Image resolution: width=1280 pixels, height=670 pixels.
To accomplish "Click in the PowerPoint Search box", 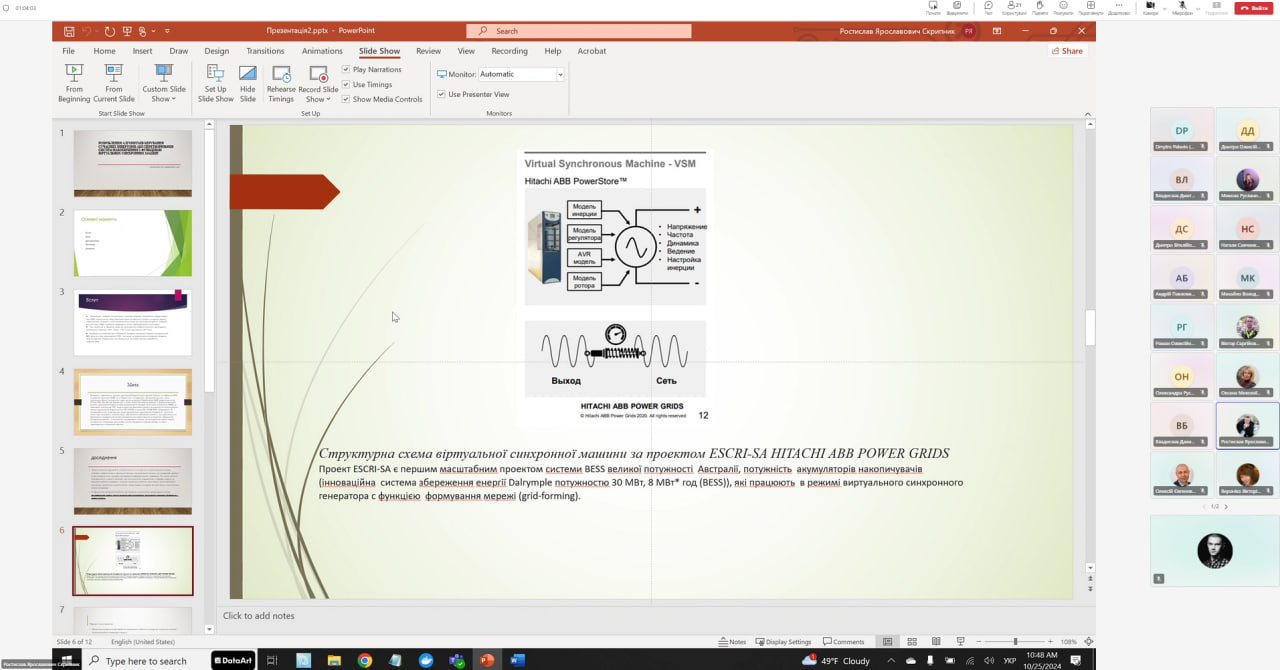I will [579, 31].
